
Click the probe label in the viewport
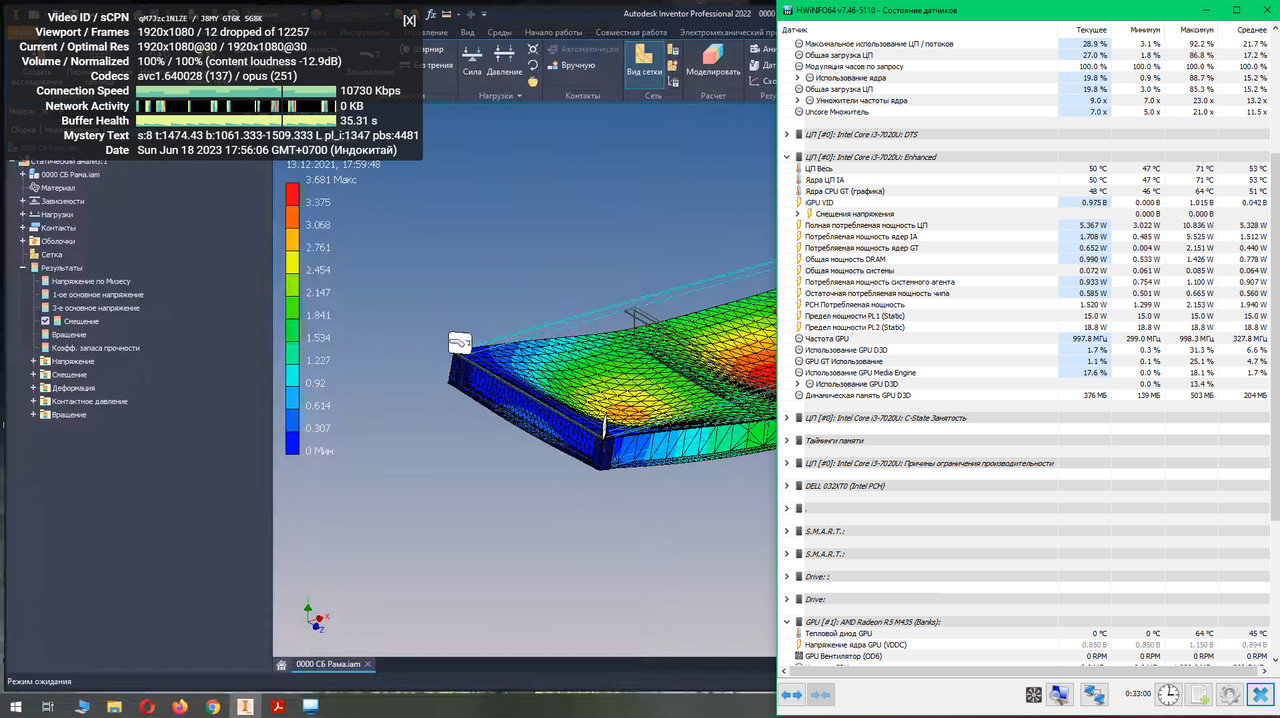[460, 342]
